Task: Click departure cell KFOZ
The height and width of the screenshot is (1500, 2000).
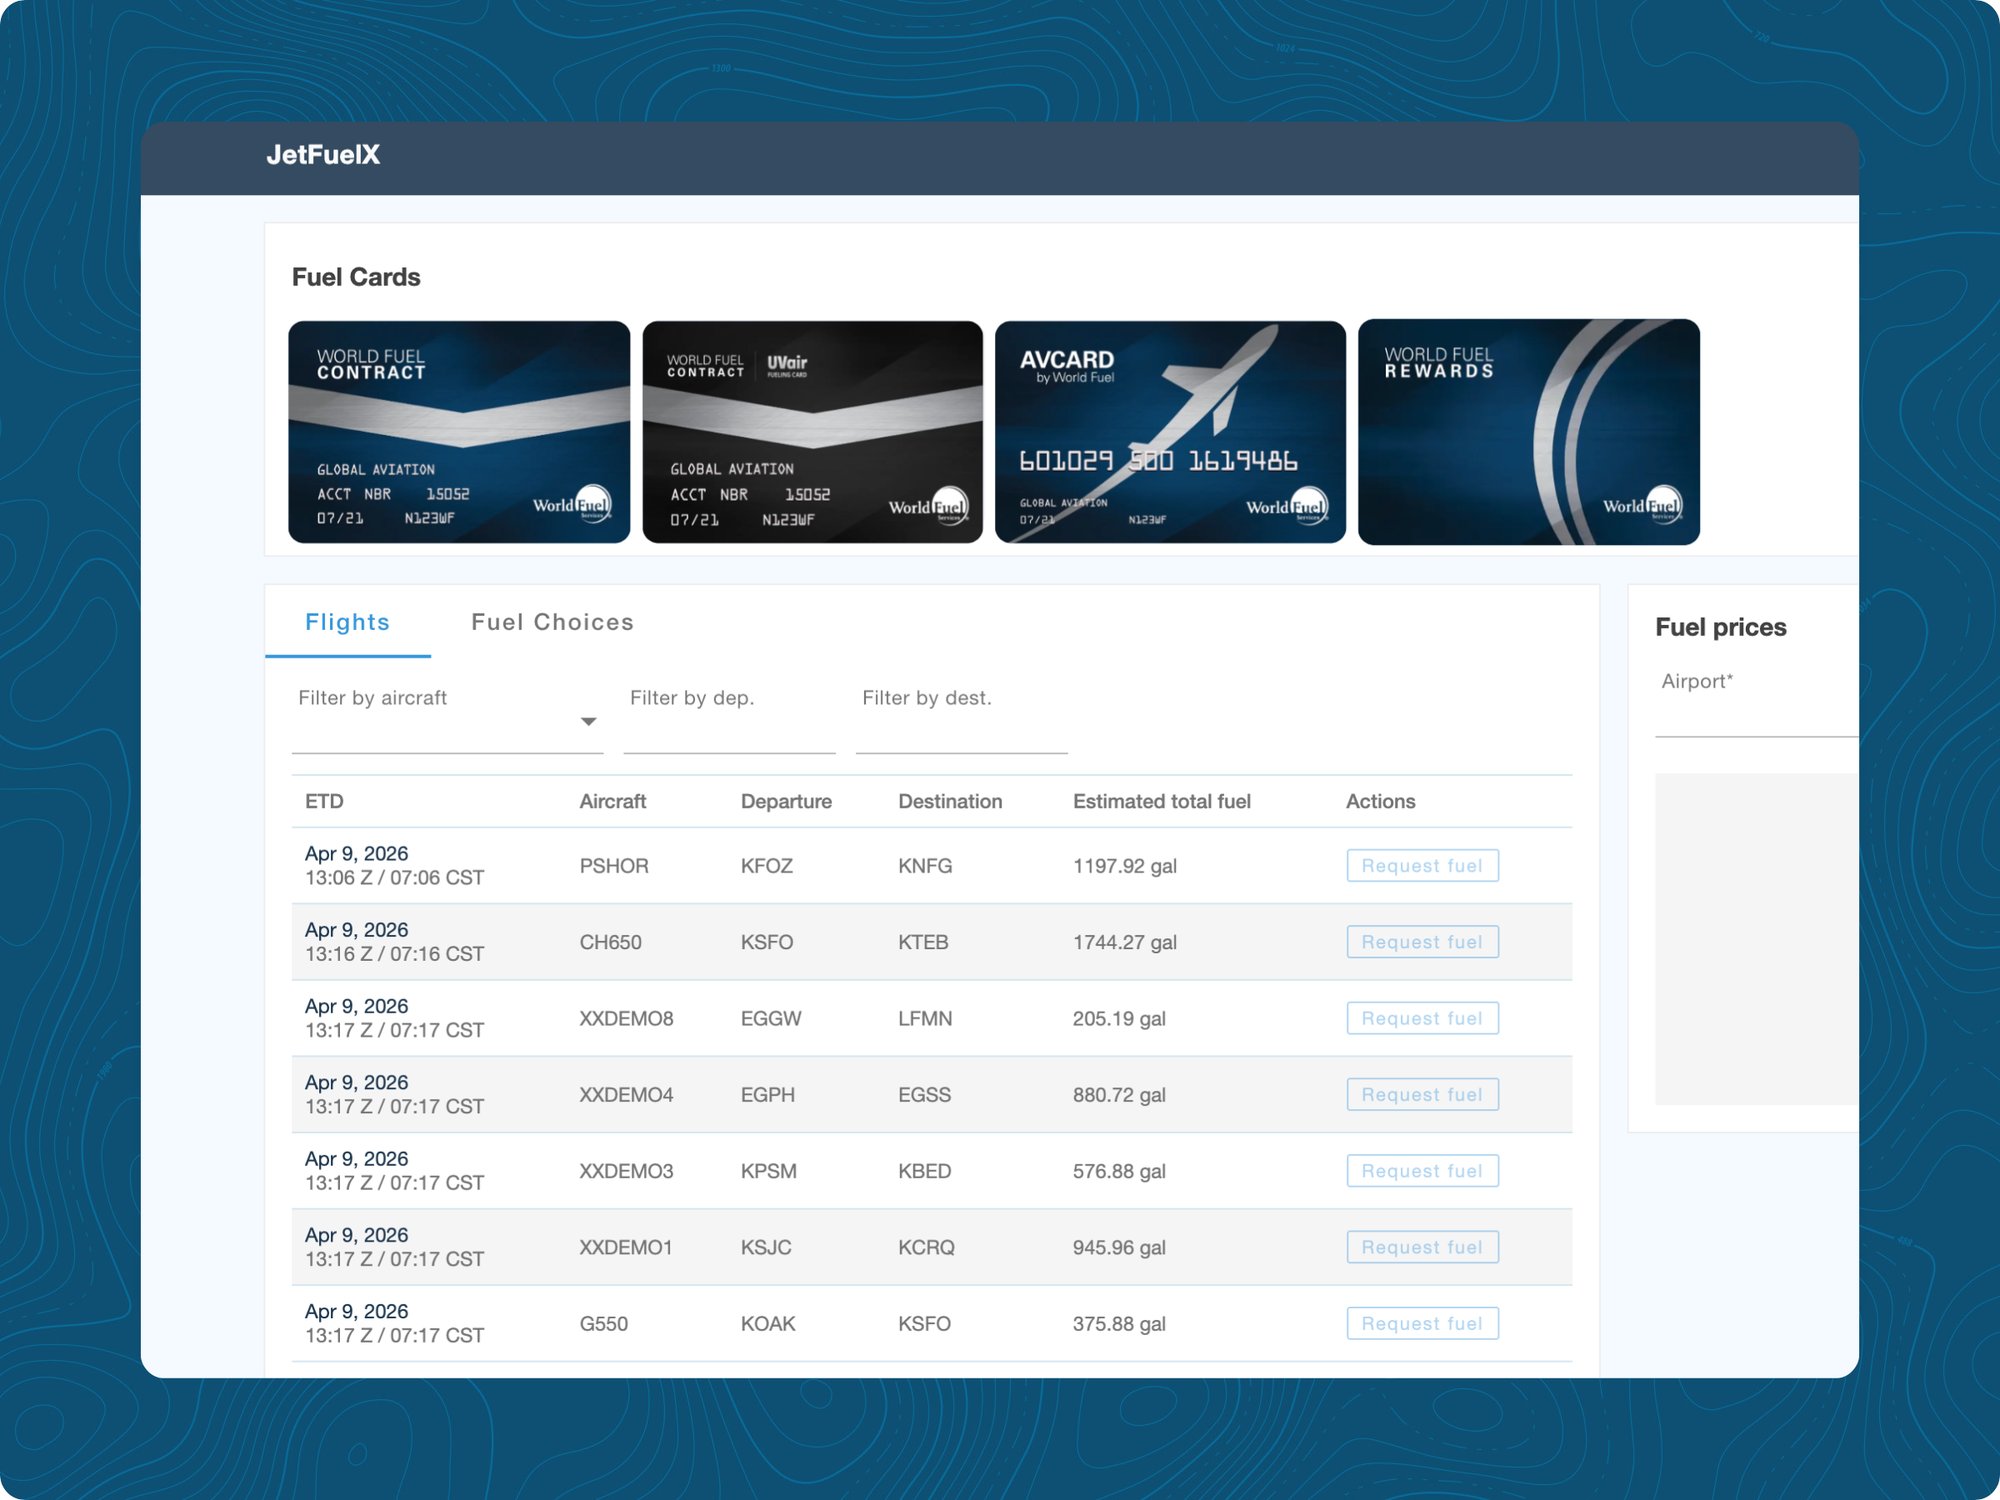Action: click(767, 866)
